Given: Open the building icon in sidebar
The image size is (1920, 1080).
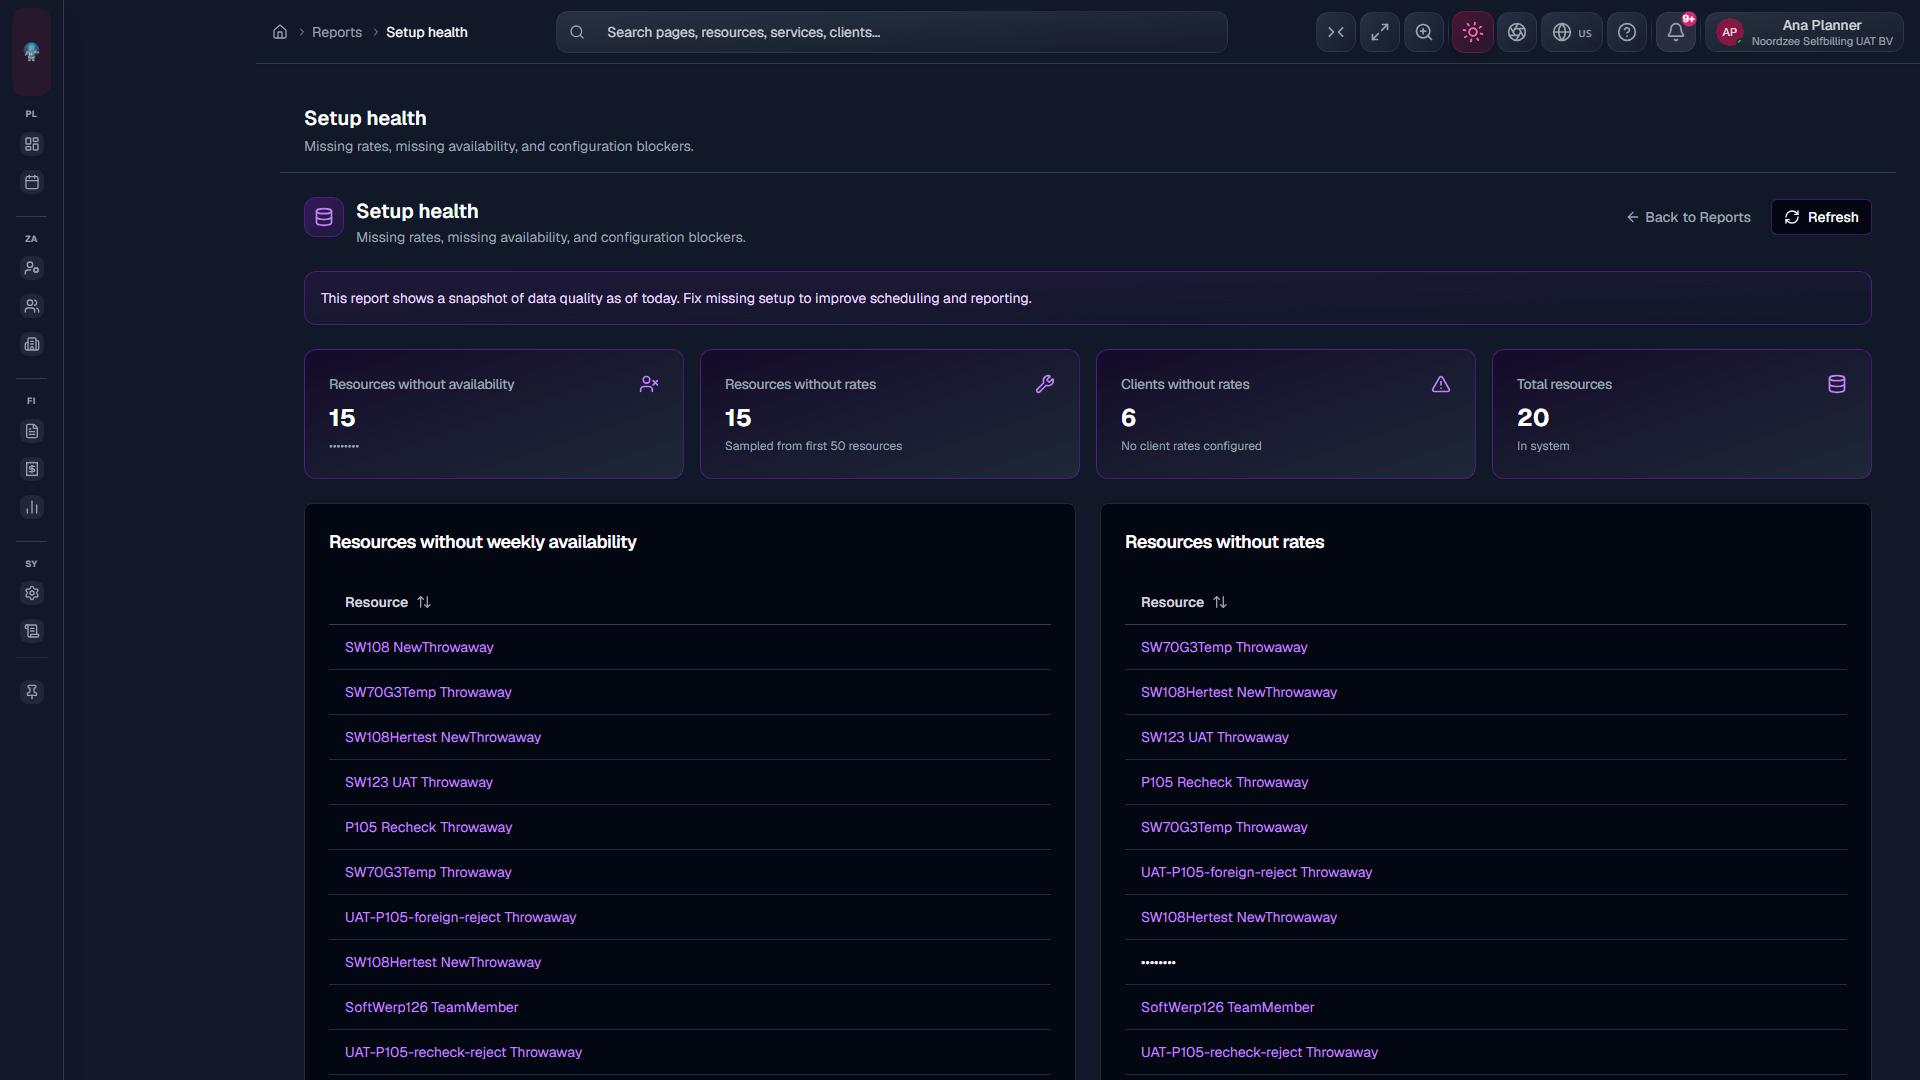Looking at the screenshot, I should pyautogui.click(x=32, y=344).
